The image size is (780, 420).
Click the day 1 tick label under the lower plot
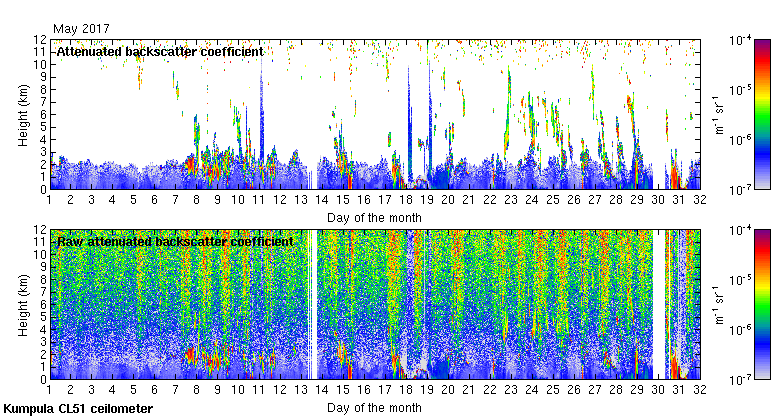click(49, 390)
